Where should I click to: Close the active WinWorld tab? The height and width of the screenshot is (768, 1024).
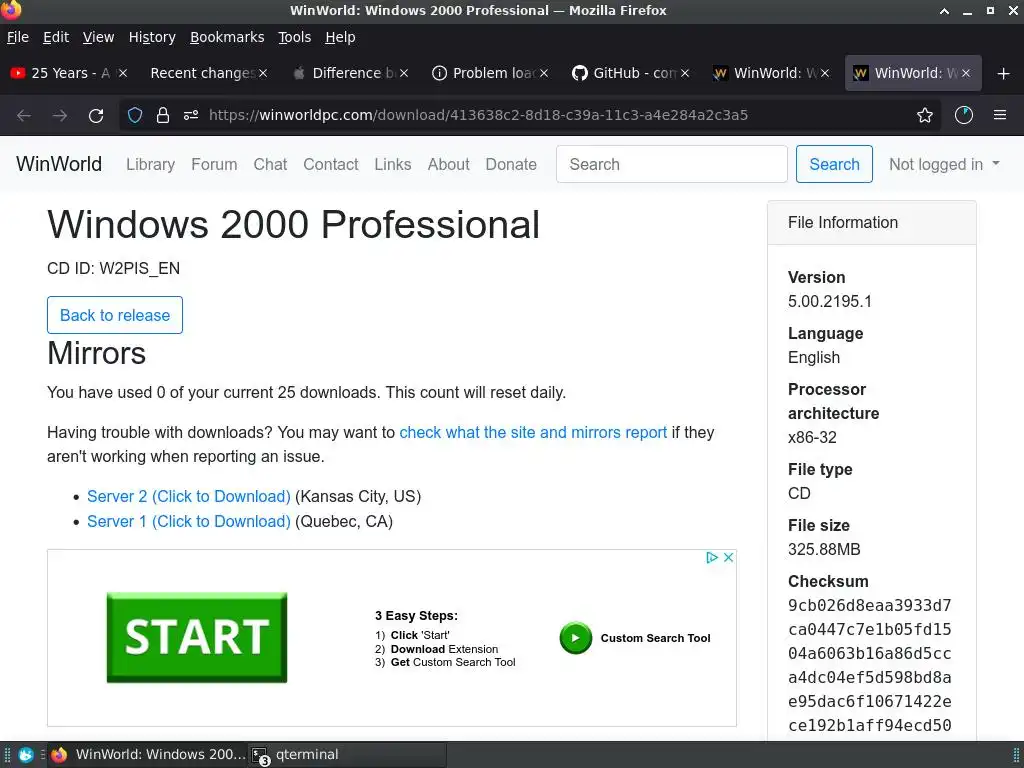(966, 73)
